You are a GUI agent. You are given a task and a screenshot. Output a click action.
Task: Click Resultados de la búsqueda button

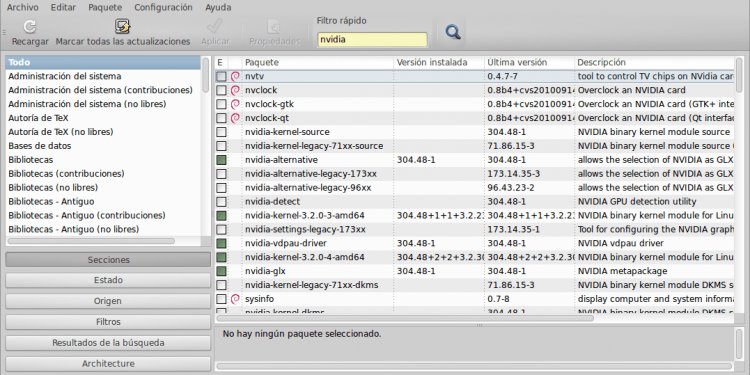point(108,343)
